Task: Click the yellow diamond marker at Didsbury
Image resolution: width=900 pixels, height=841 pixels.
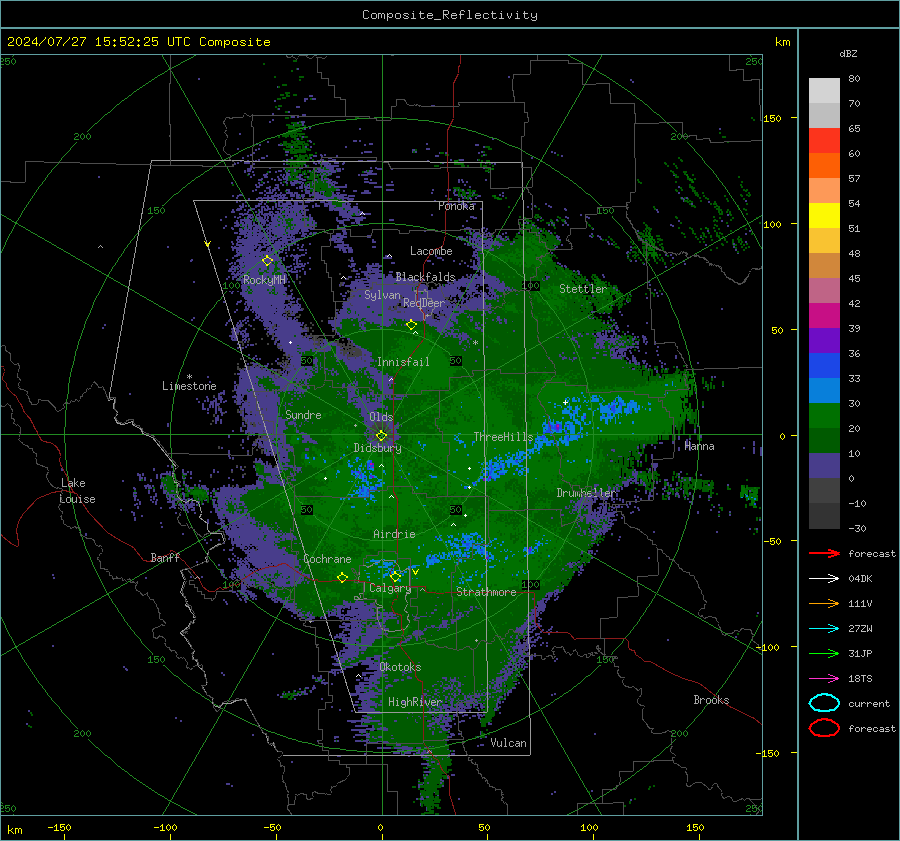Action: coord(381,436)
